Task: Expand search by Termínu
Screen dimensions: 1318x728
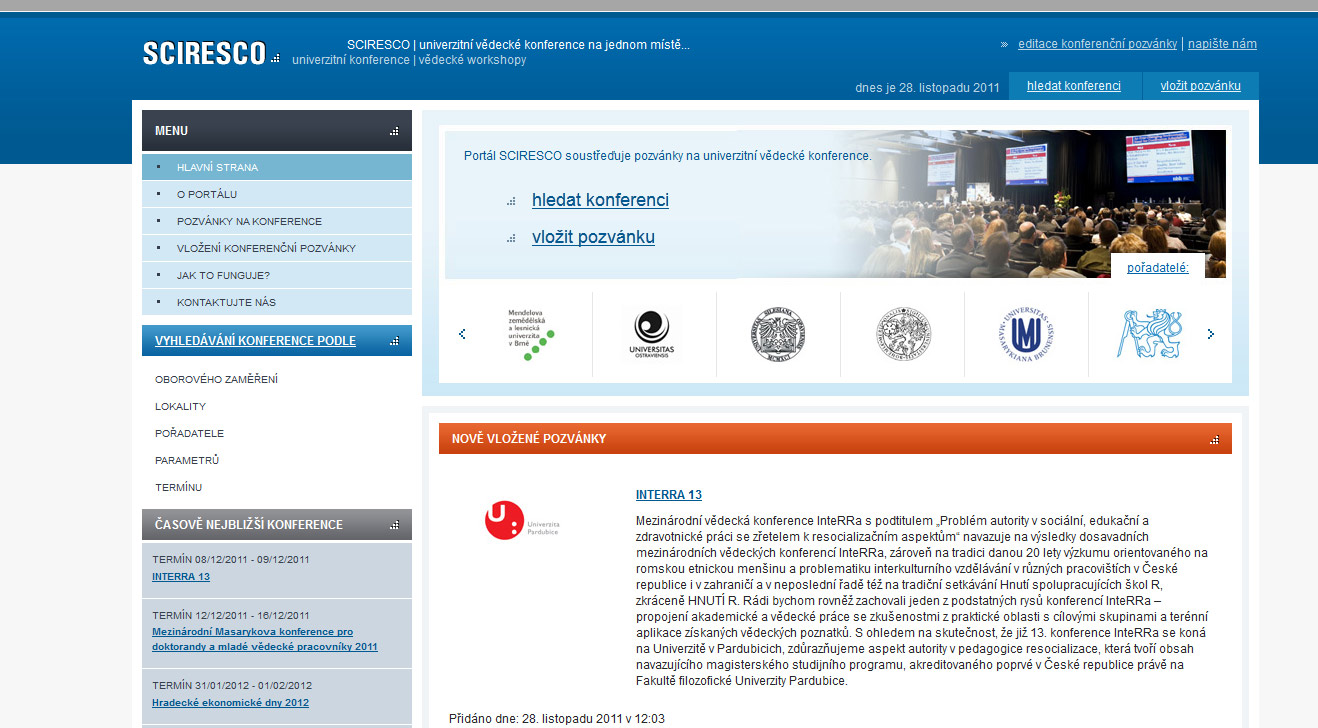Action: [178, 487]
